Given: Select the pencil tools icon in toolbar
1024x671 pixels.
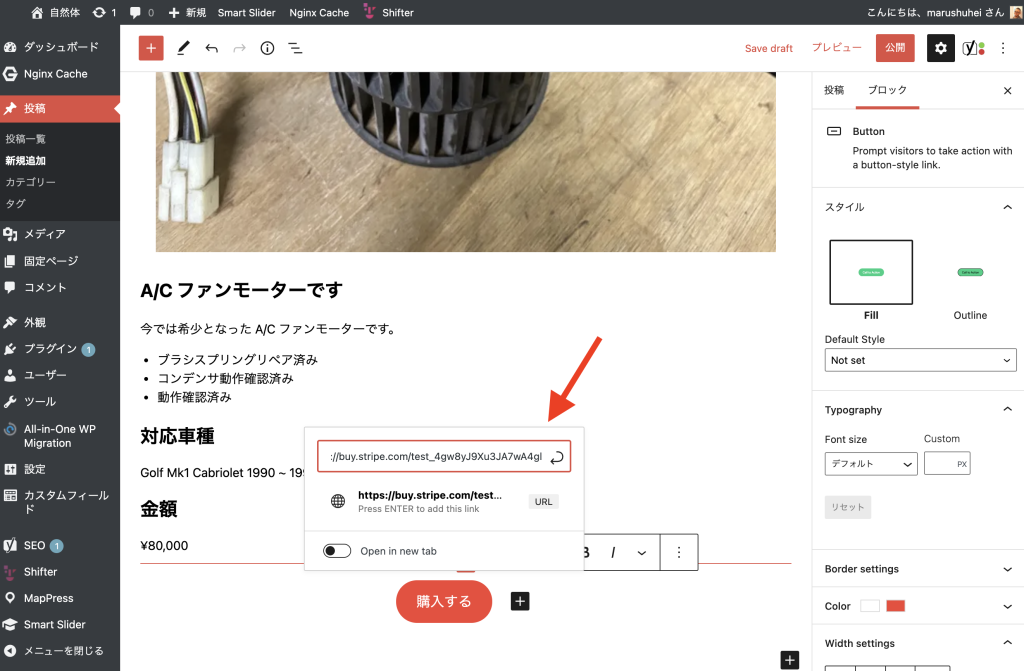Looking at the screenshot, I should [x=183, y=48].
